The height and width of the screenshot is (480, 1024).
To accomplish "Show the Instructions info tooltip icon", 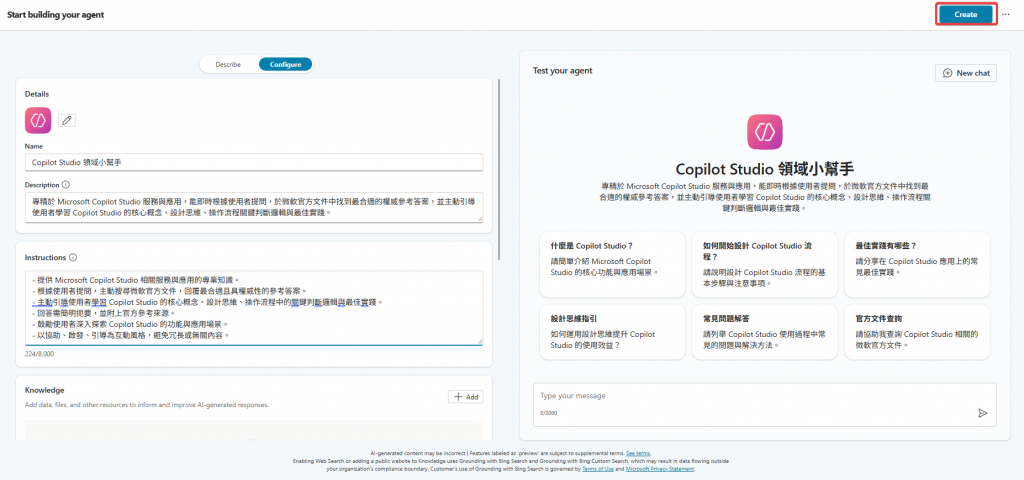I will [x=72, y=257].
